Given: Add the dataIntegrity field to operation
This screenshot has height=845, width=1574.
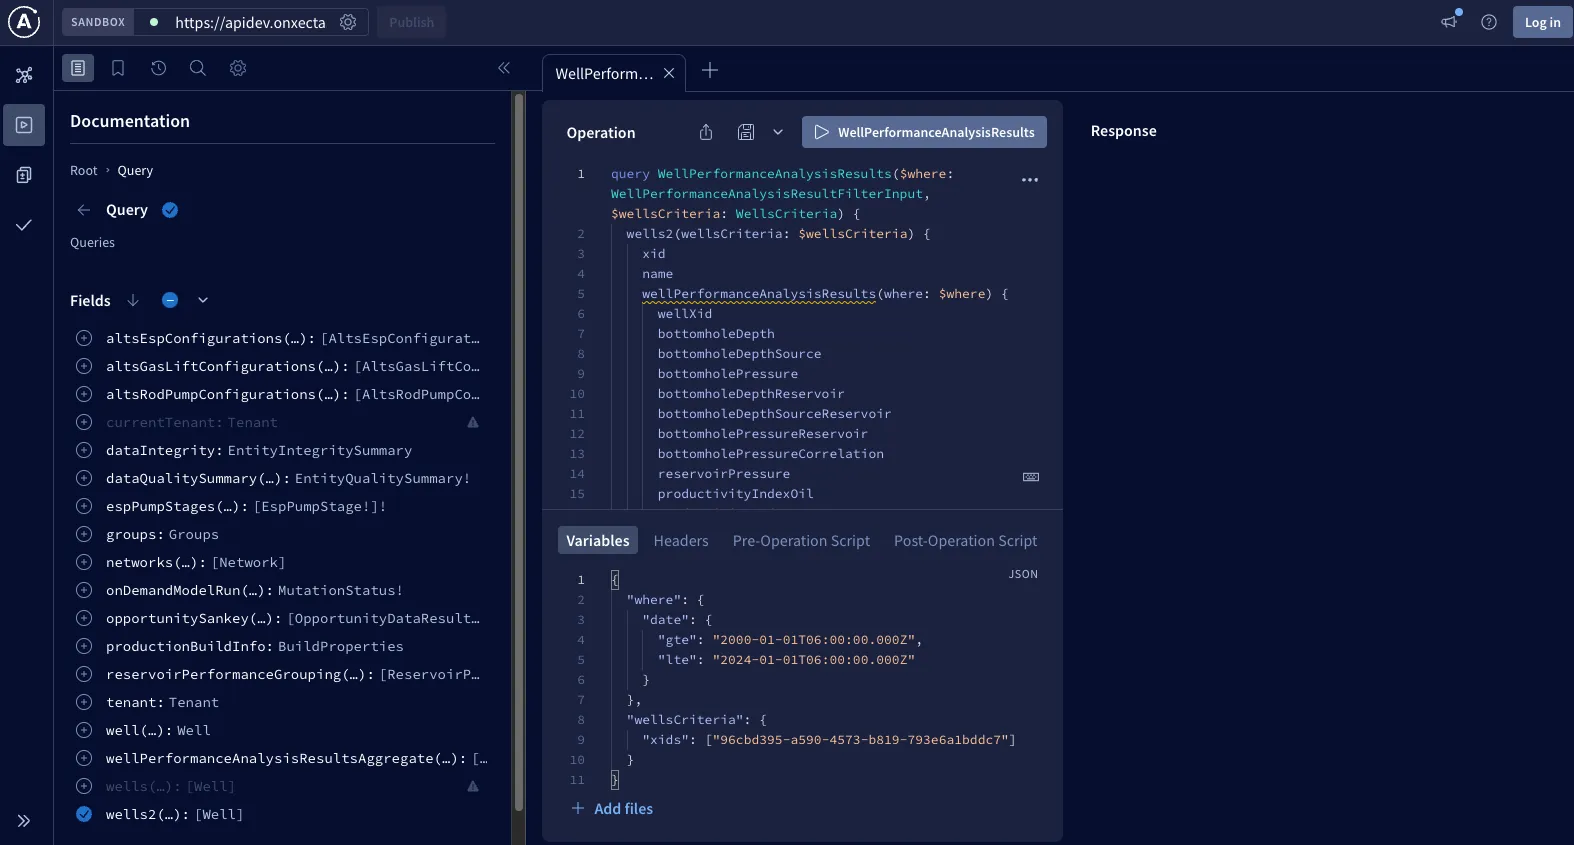Looking at the screenshot, I should coord(84,450).
